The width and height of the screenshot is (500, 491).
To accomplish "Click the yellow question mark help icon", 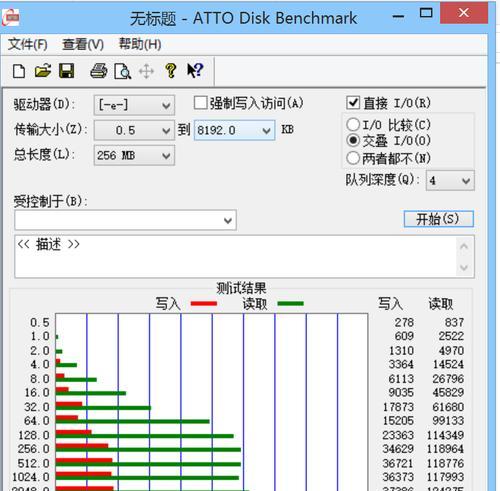I will tap(171, 71).
